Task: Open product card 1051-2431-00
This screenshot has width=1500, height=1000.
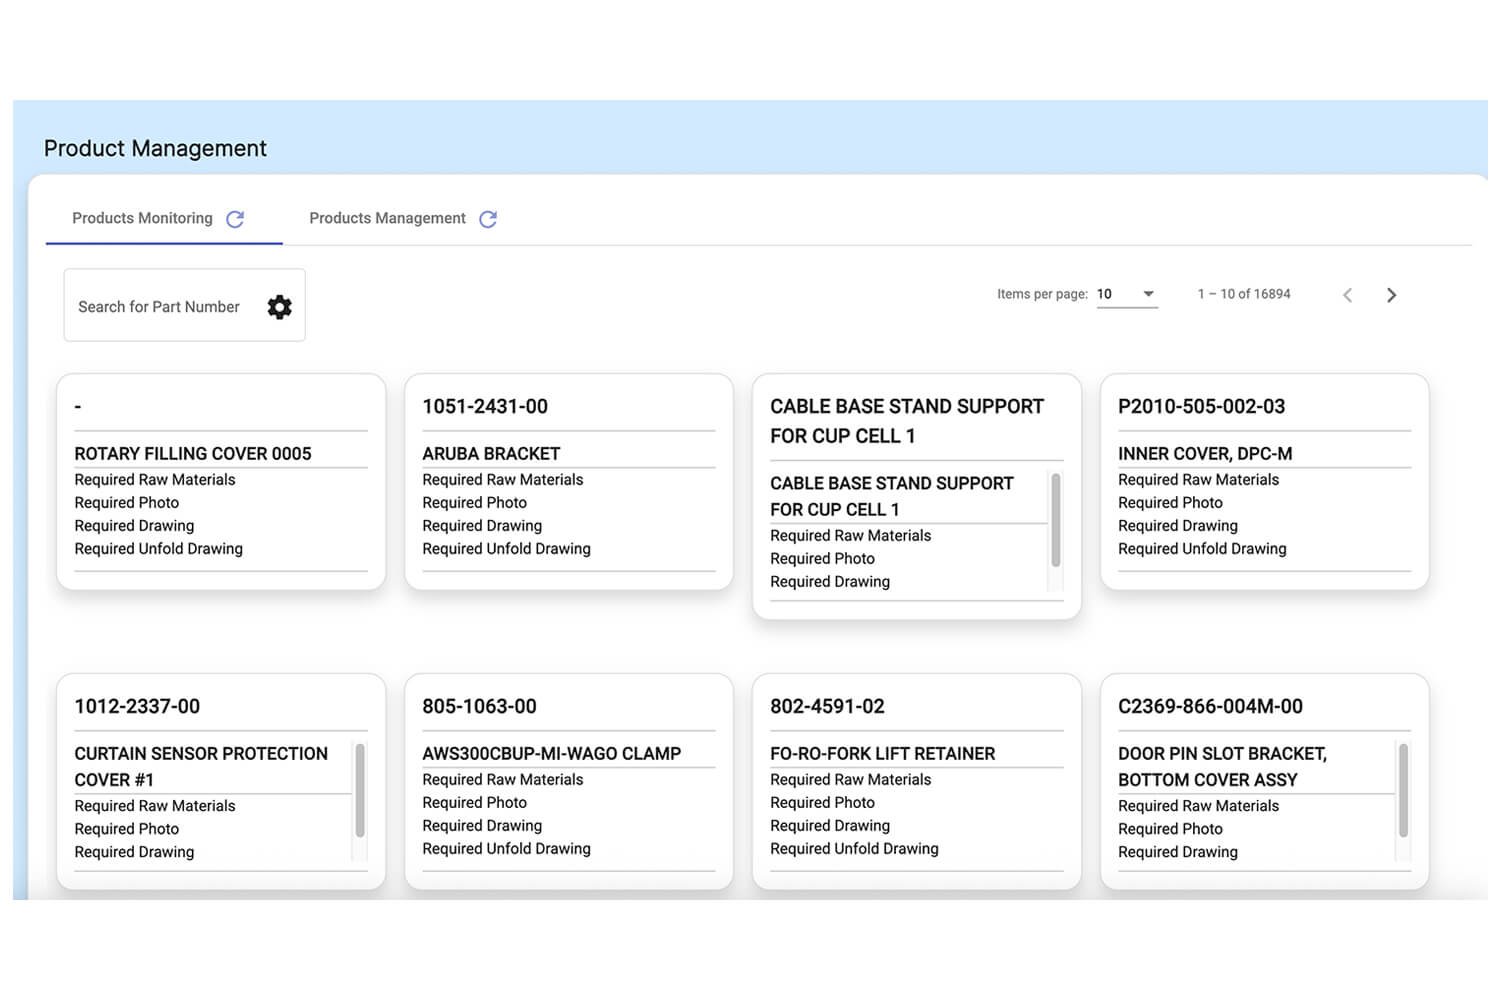Action: pyautogui.click(x=485, y=407)
